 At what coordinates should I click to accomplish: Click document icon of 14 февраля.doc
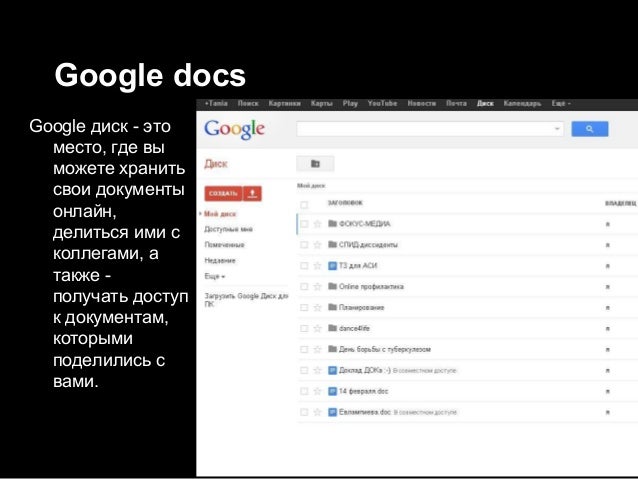(332, 392)
